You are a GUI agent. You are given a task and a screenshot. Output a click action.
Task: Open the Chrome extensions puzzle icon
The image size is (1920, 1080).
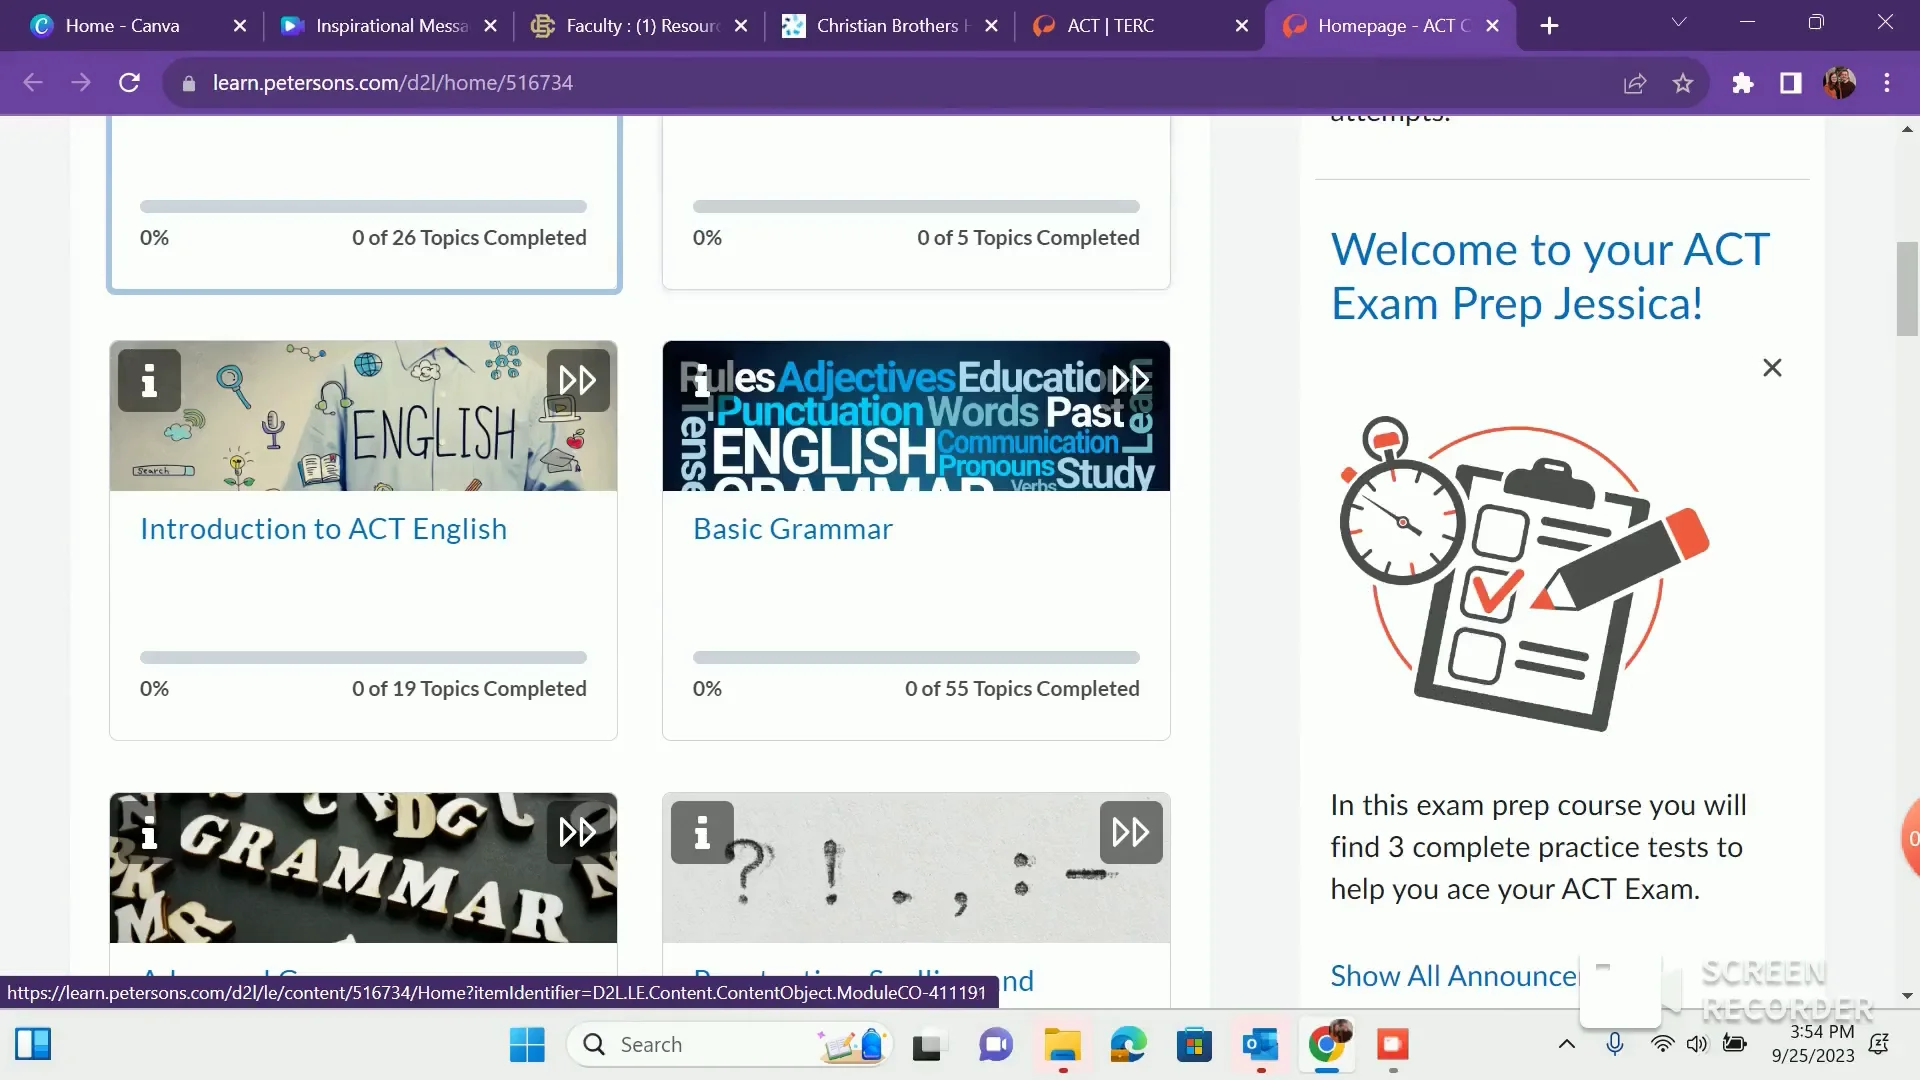pos(1743,83)
